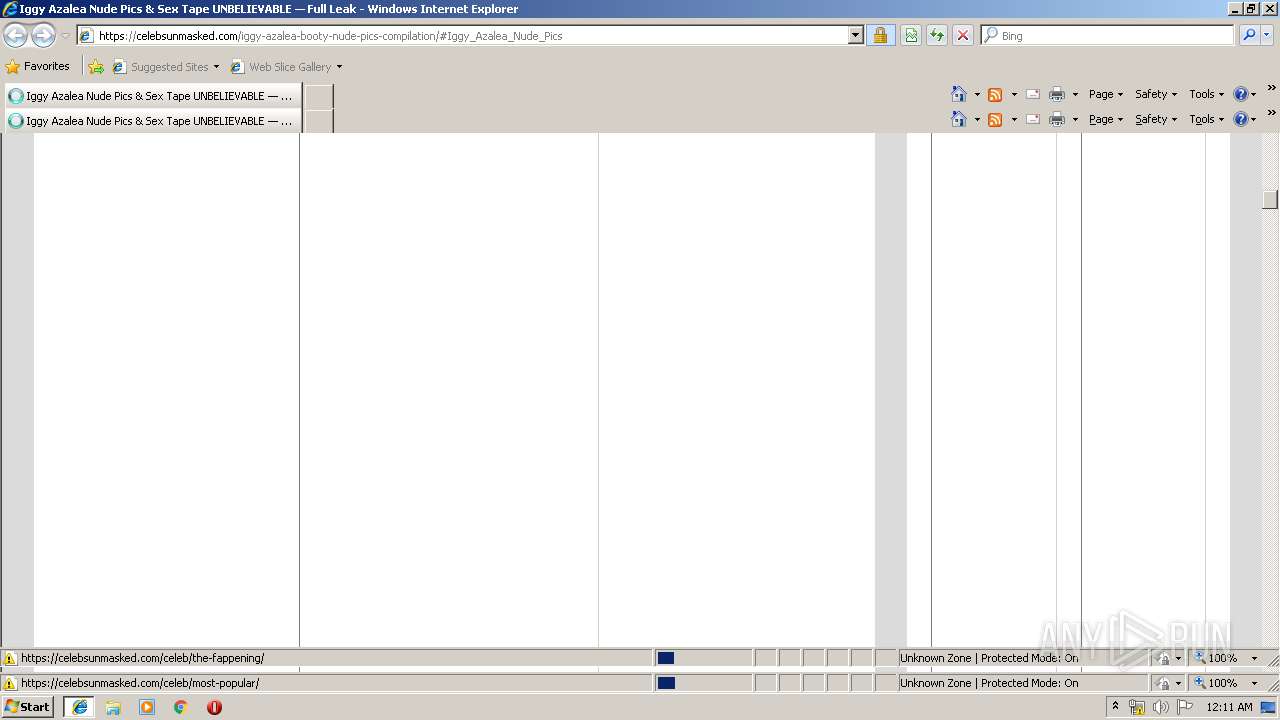Expand the Feeds dropdown in the upper command bar
Image resolution: width=1280 pixels, height=720 pixels.
click(x=1014, y=94)
